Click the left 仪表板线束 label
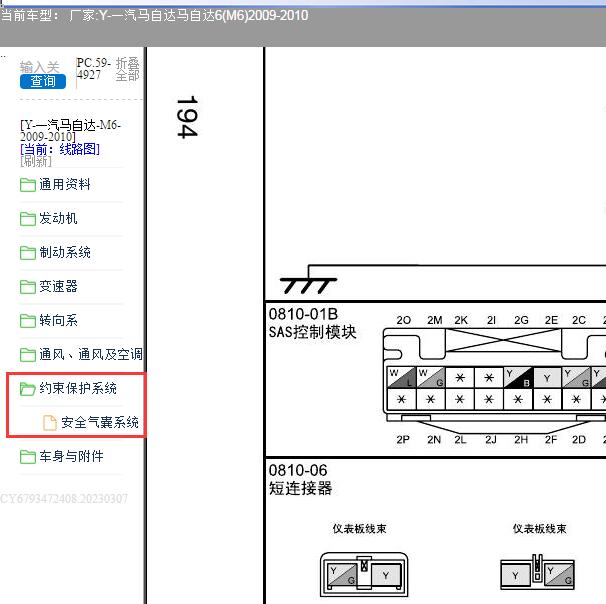The width and height of the screenshot is (606, 604). tap(359, 529)
